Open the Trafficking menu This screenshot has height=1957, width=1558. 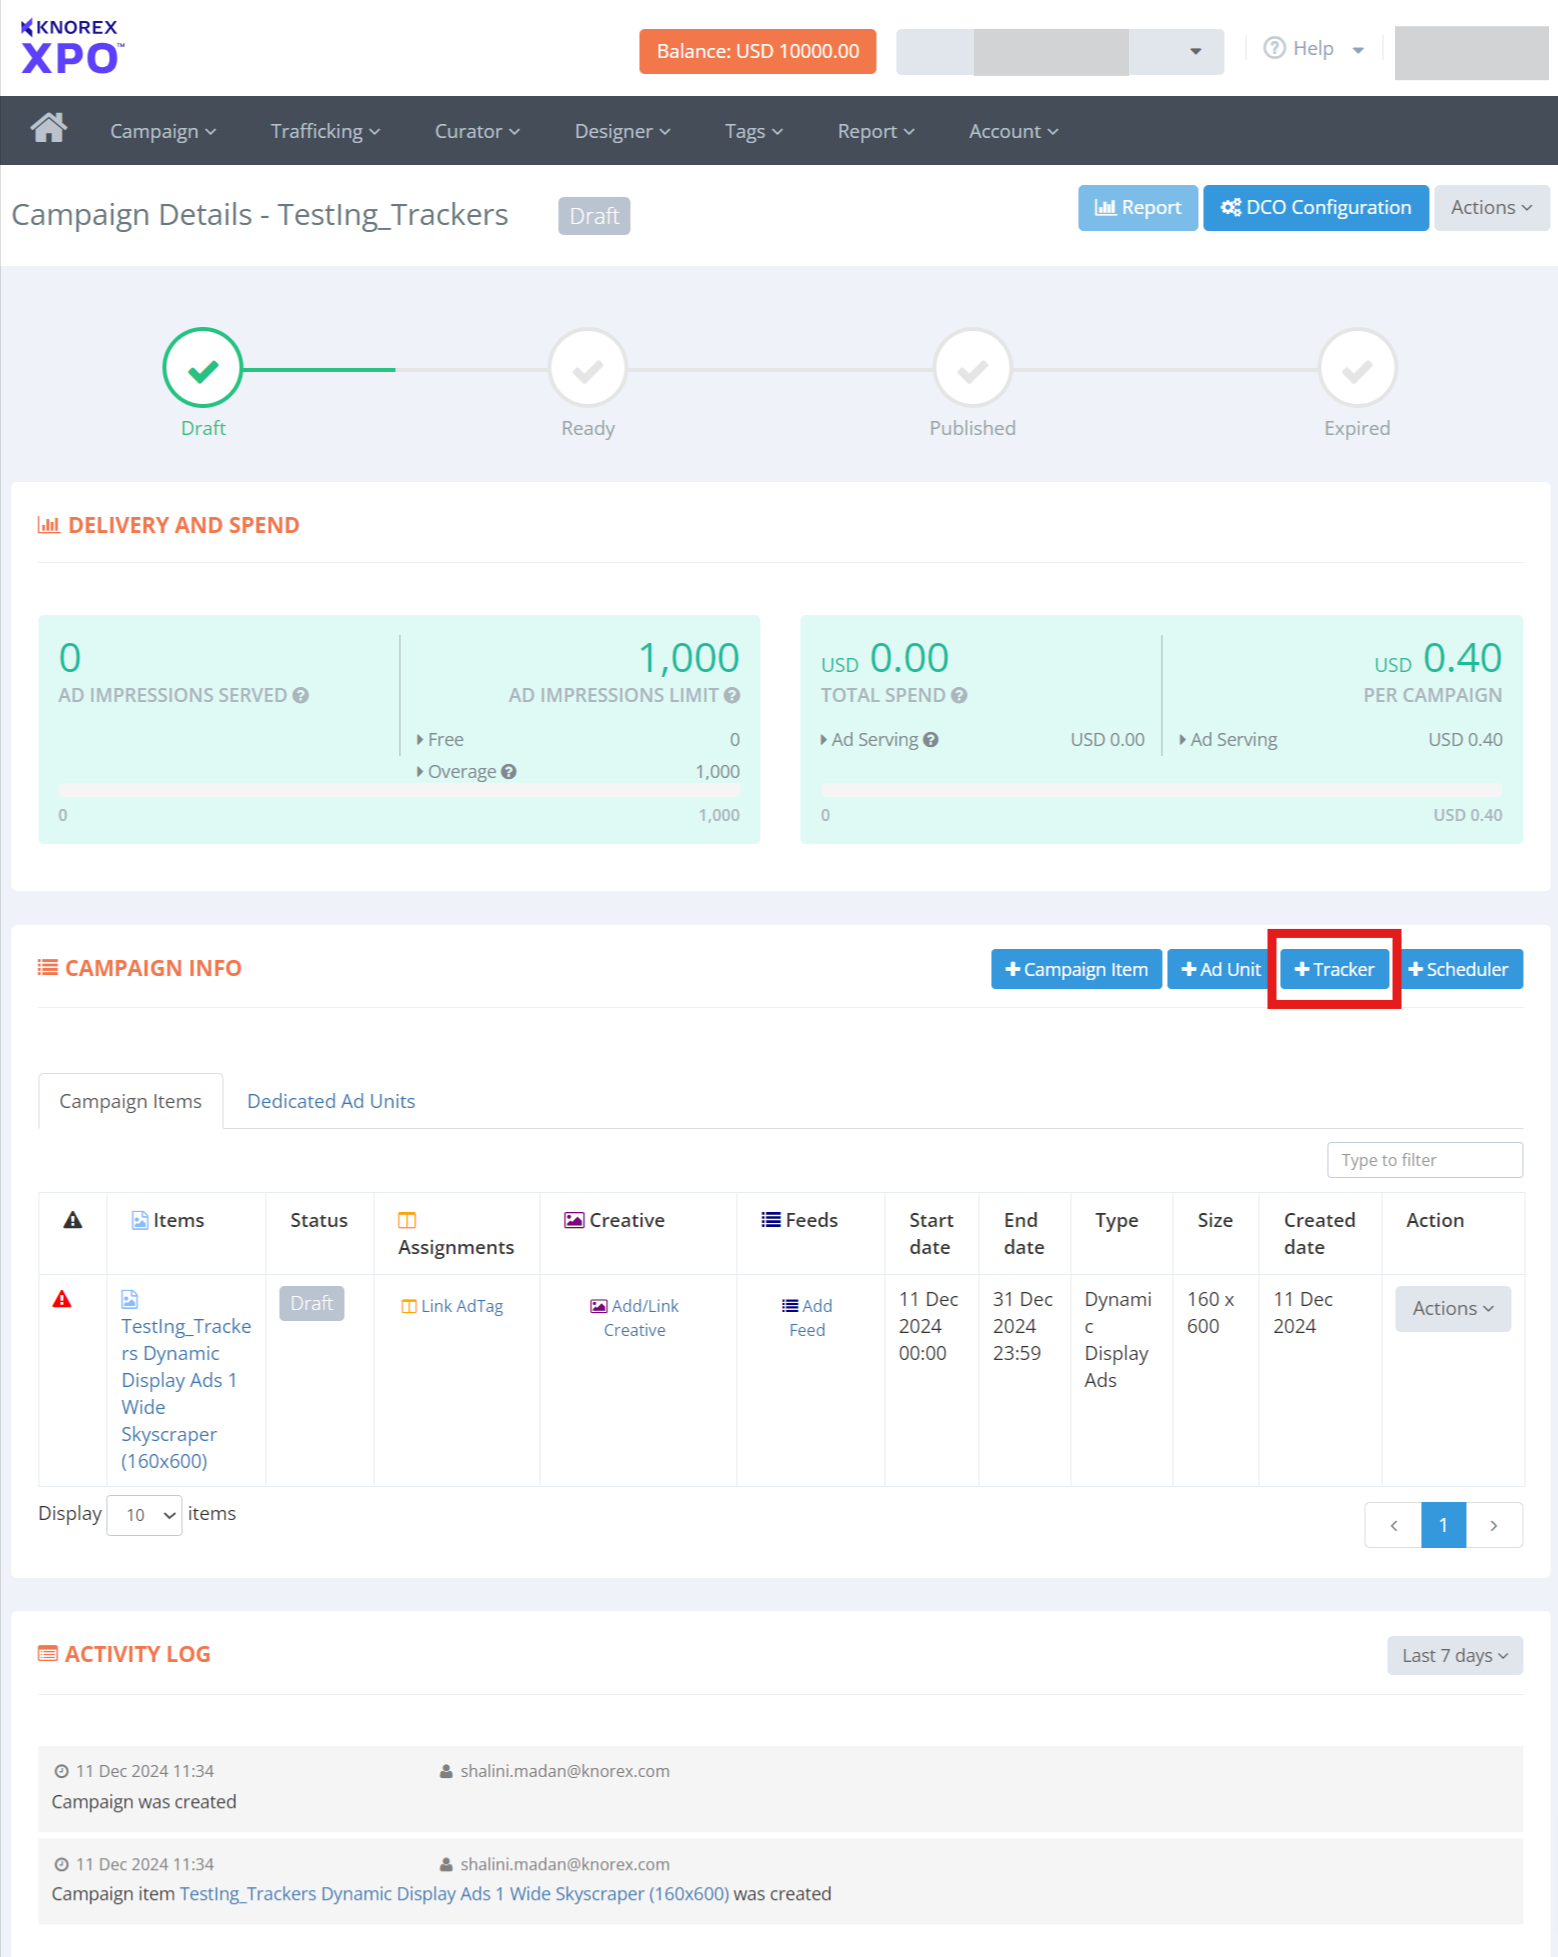coord(325,131)
